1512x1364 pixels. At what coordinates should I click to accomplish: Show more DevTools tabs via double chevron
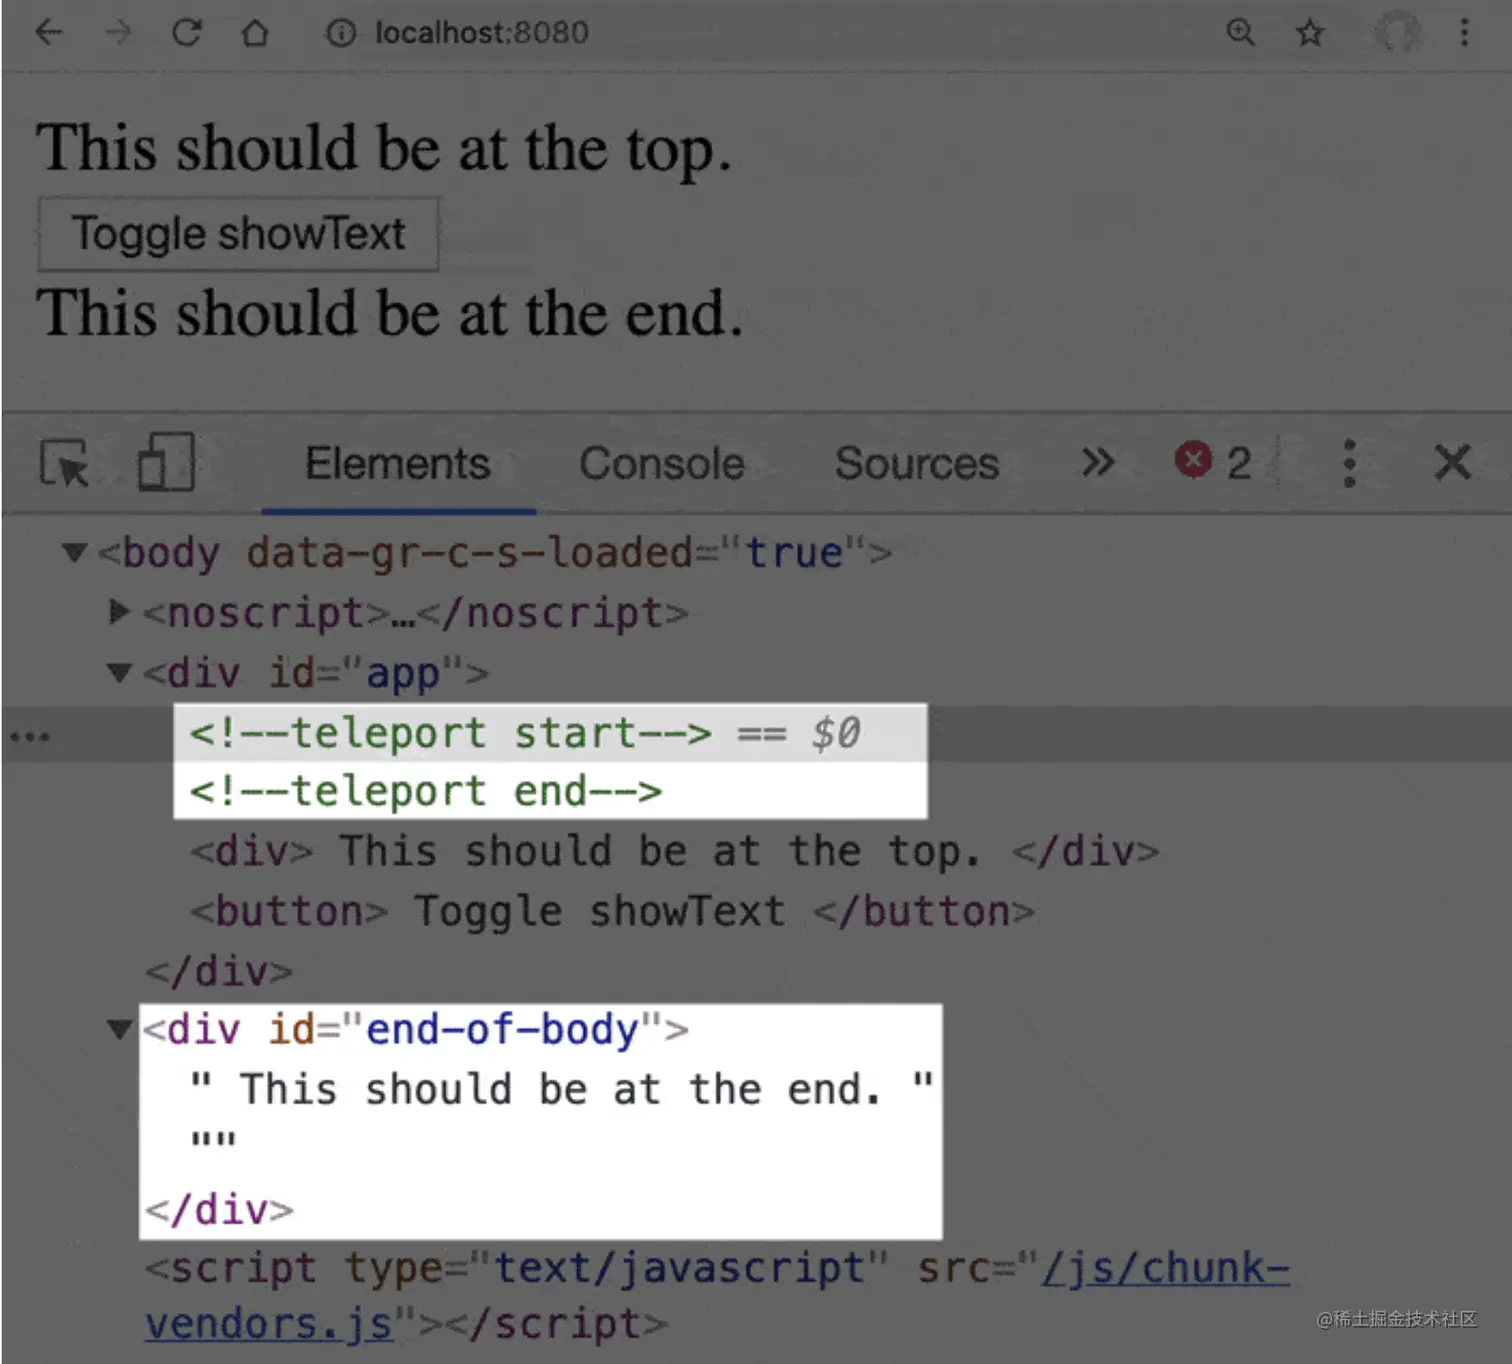click(x=1097, y=462)
